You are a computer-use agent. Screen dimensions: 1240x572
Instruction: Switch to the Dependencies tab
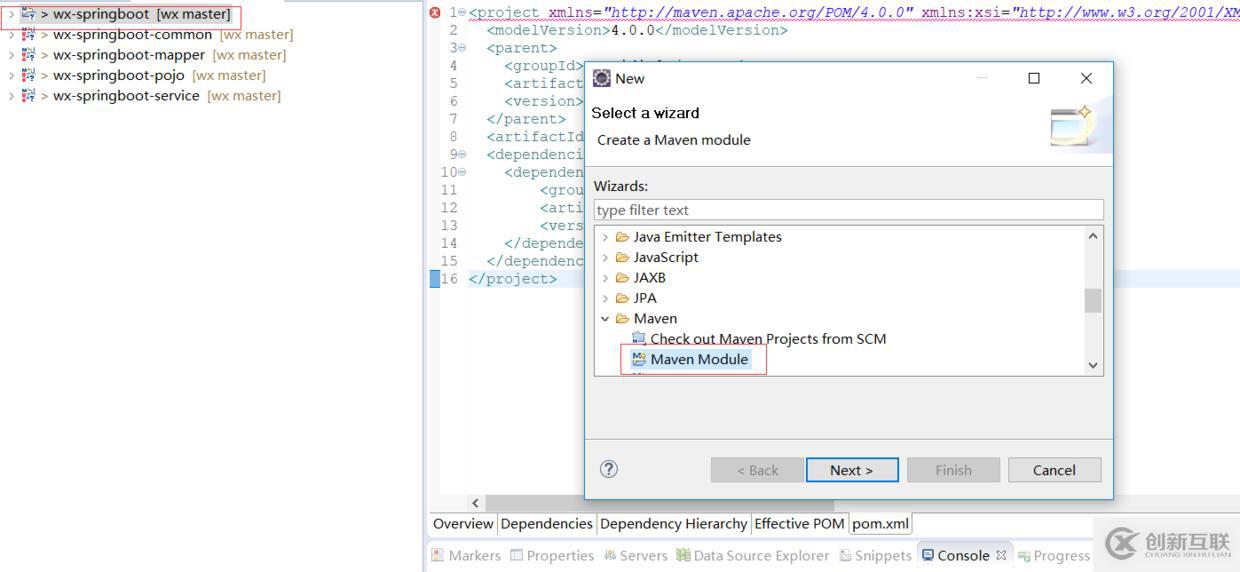[546, 524]
